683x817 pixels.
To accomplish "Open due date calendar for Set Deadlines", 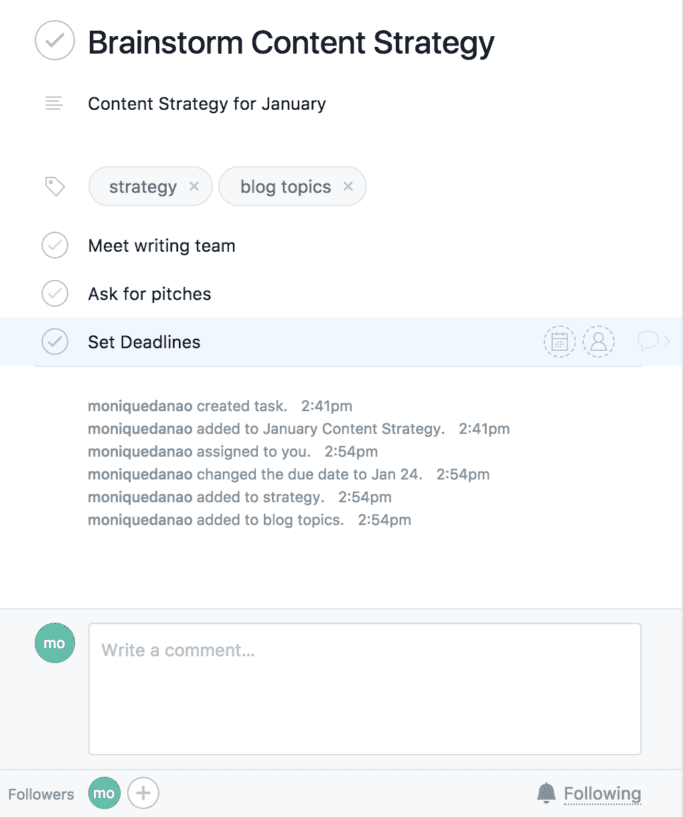I will coord(560,341).
